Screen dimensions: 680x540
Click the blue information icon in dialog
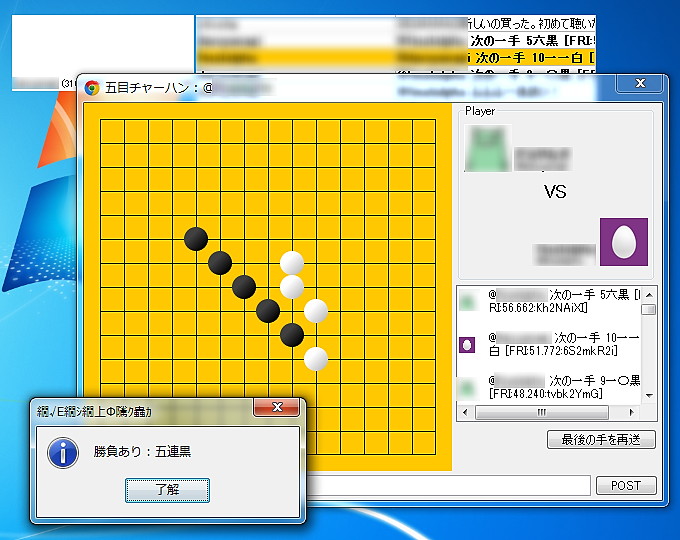[x=63, y=452]
